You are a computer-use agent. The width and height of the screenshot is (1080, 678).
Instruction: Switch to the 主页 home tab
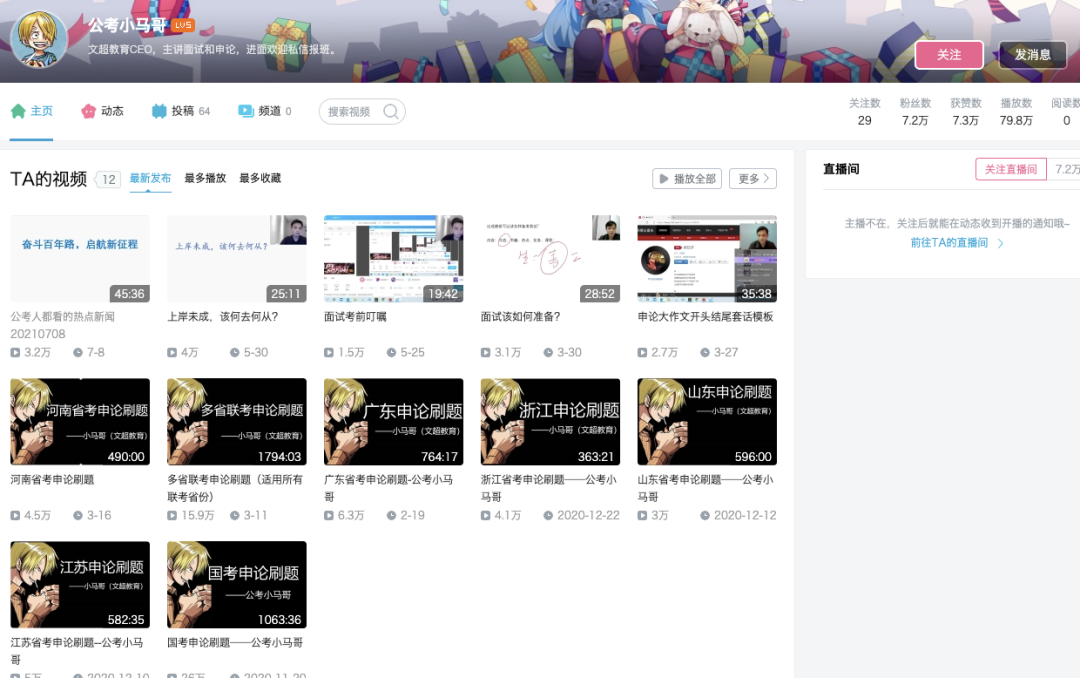[x=32, y=111]
